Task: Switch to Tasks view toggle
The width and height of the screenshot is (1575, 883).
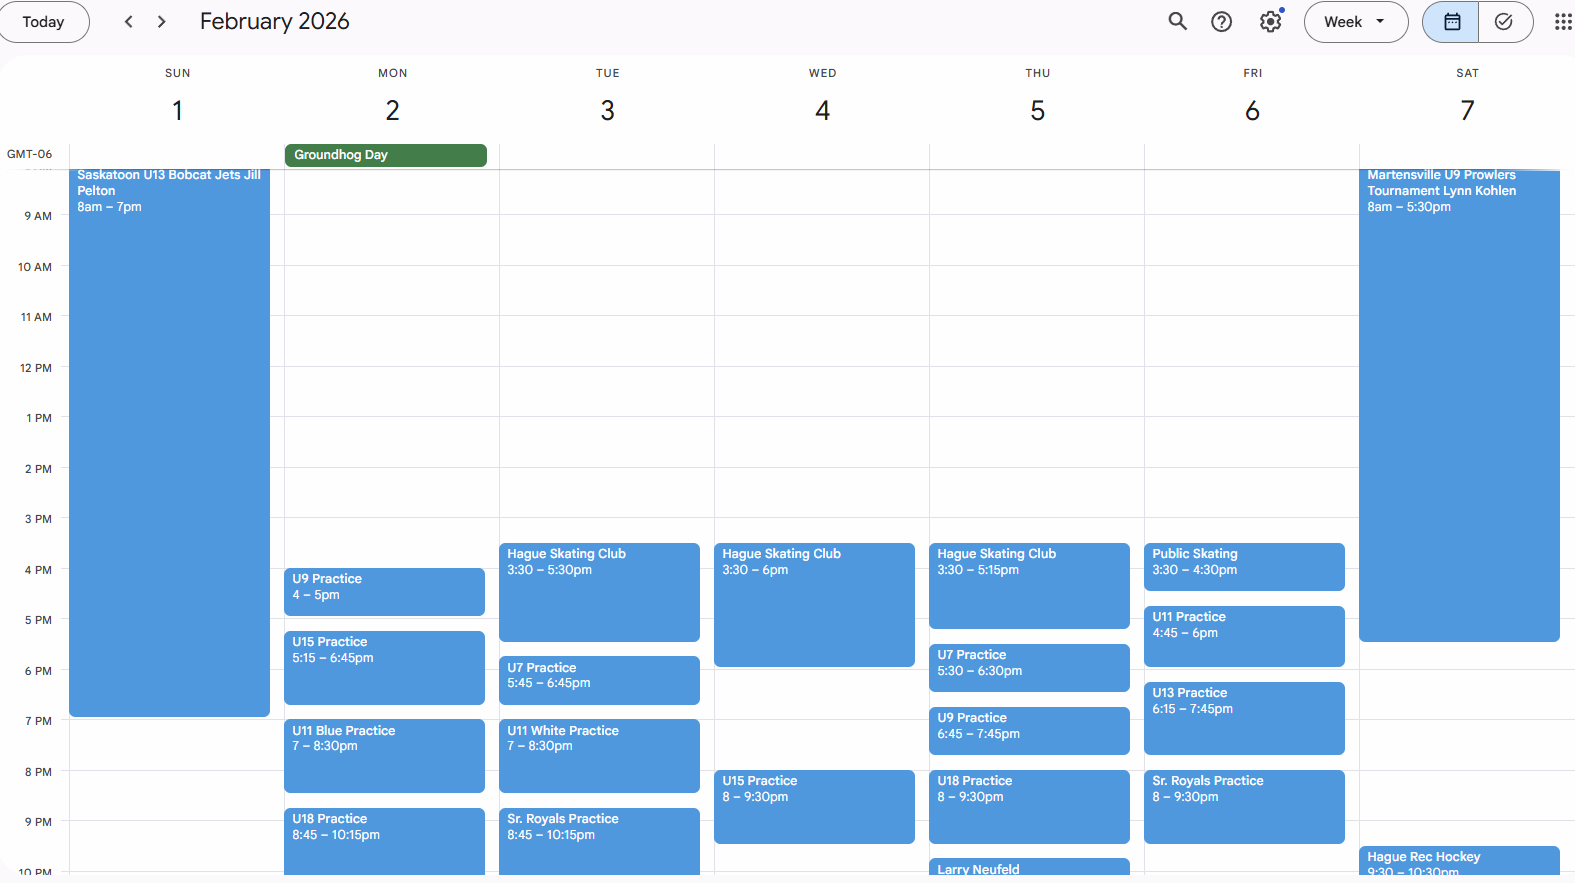Action: coord(1504,21)
